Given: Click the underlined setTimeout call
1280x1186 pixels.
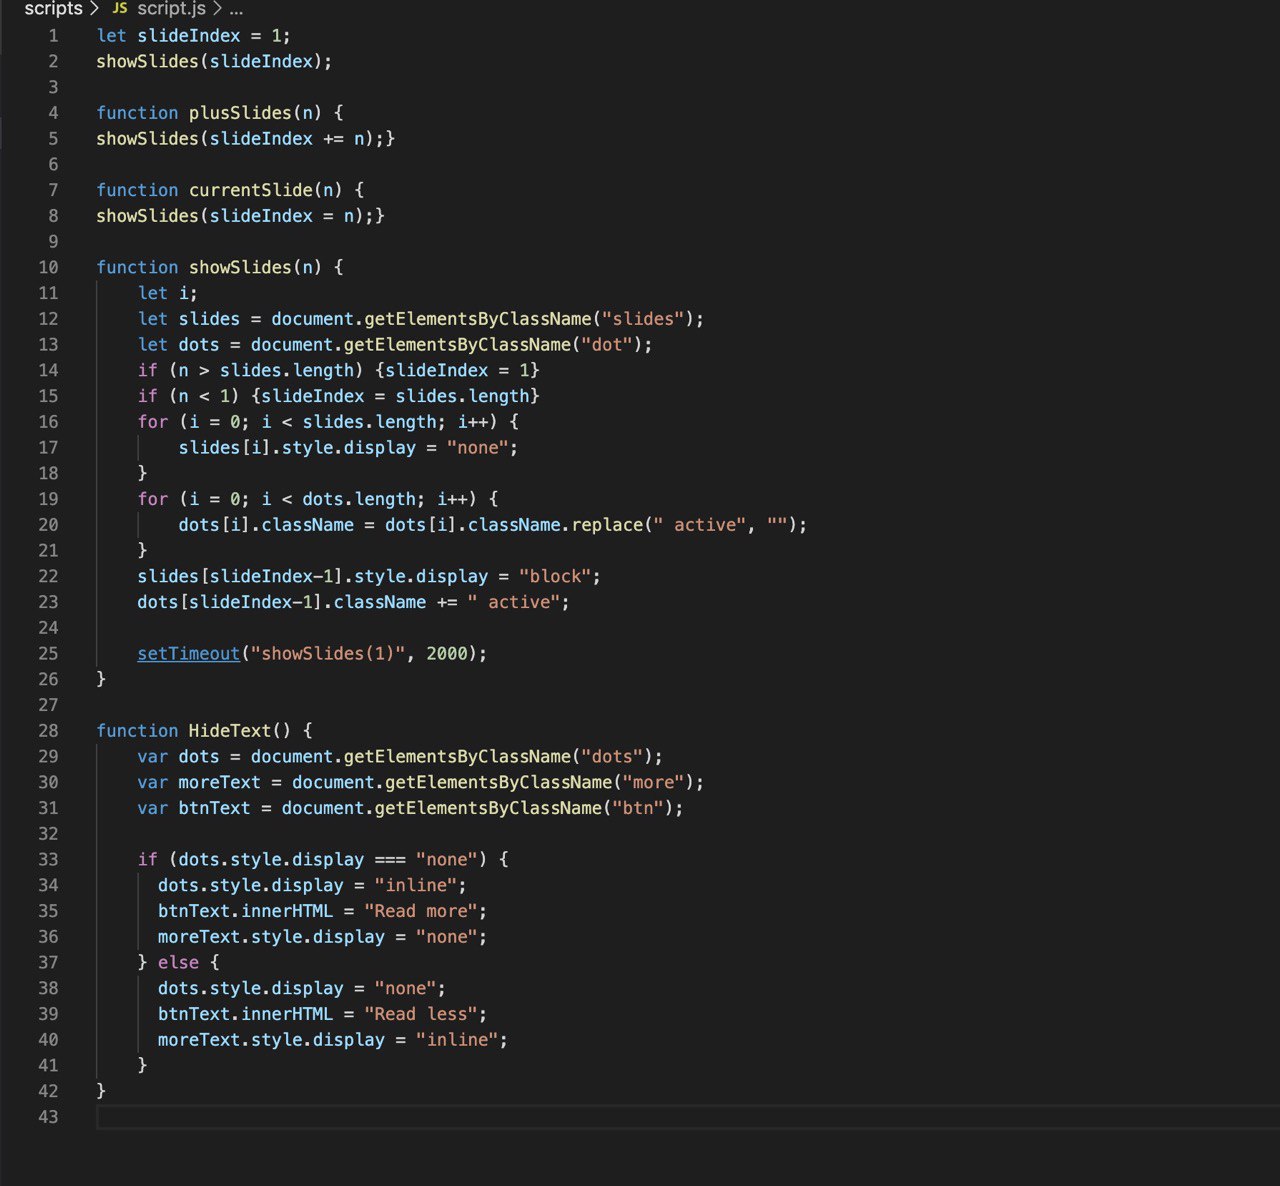Looking at the screenshot, I should coord(189,653).
